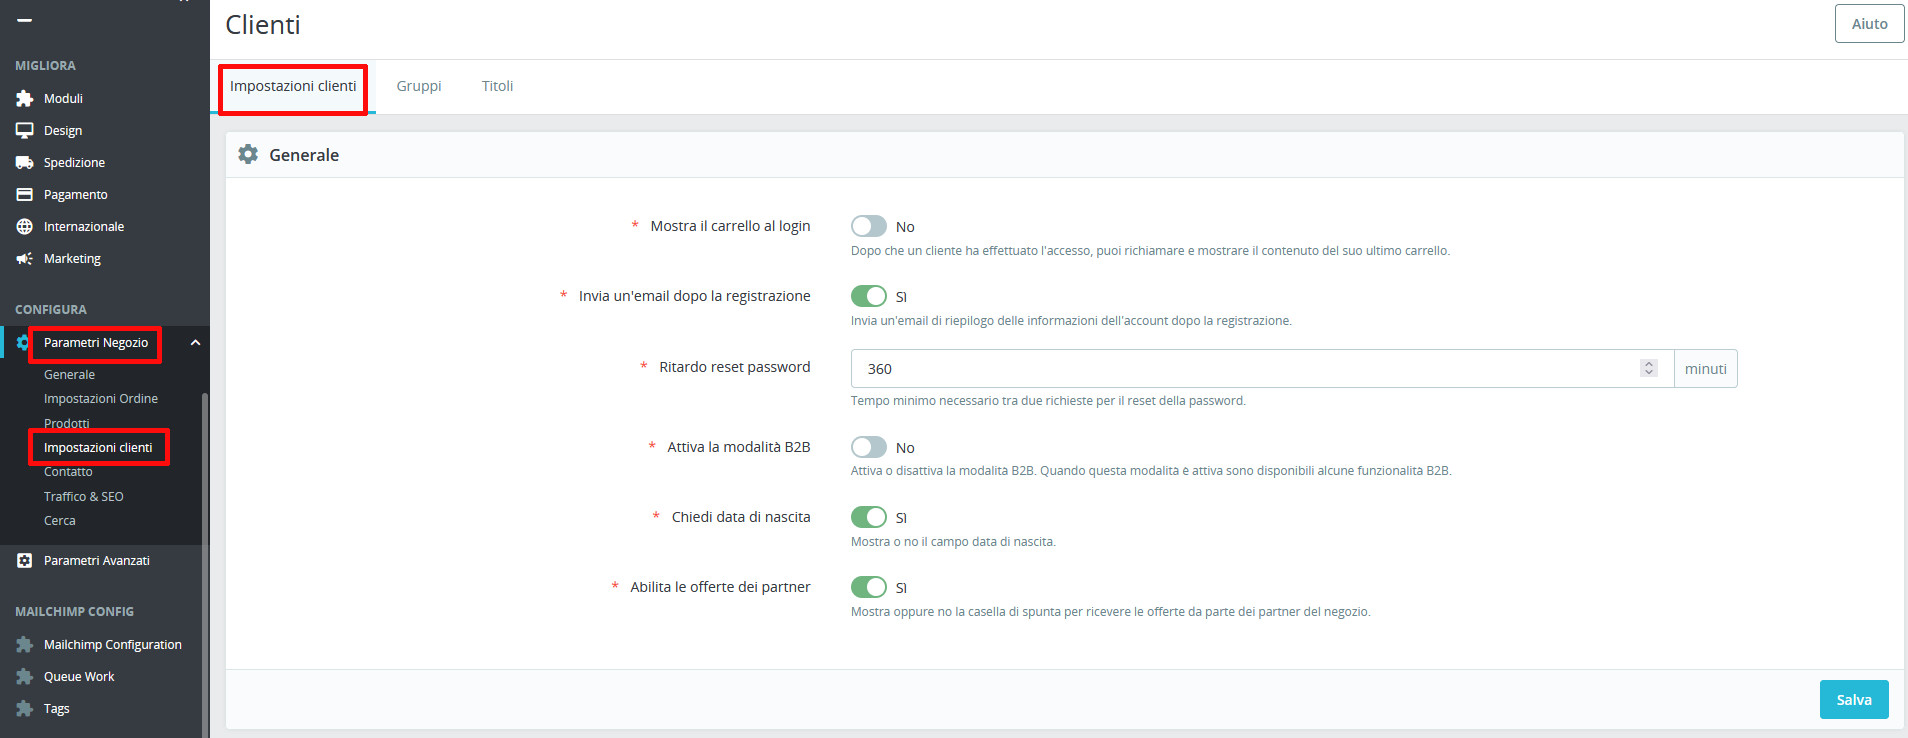This screenshot has width=1908, height=738.
Task: Switch to the Gruppi tab
Action: coord(419,86)
